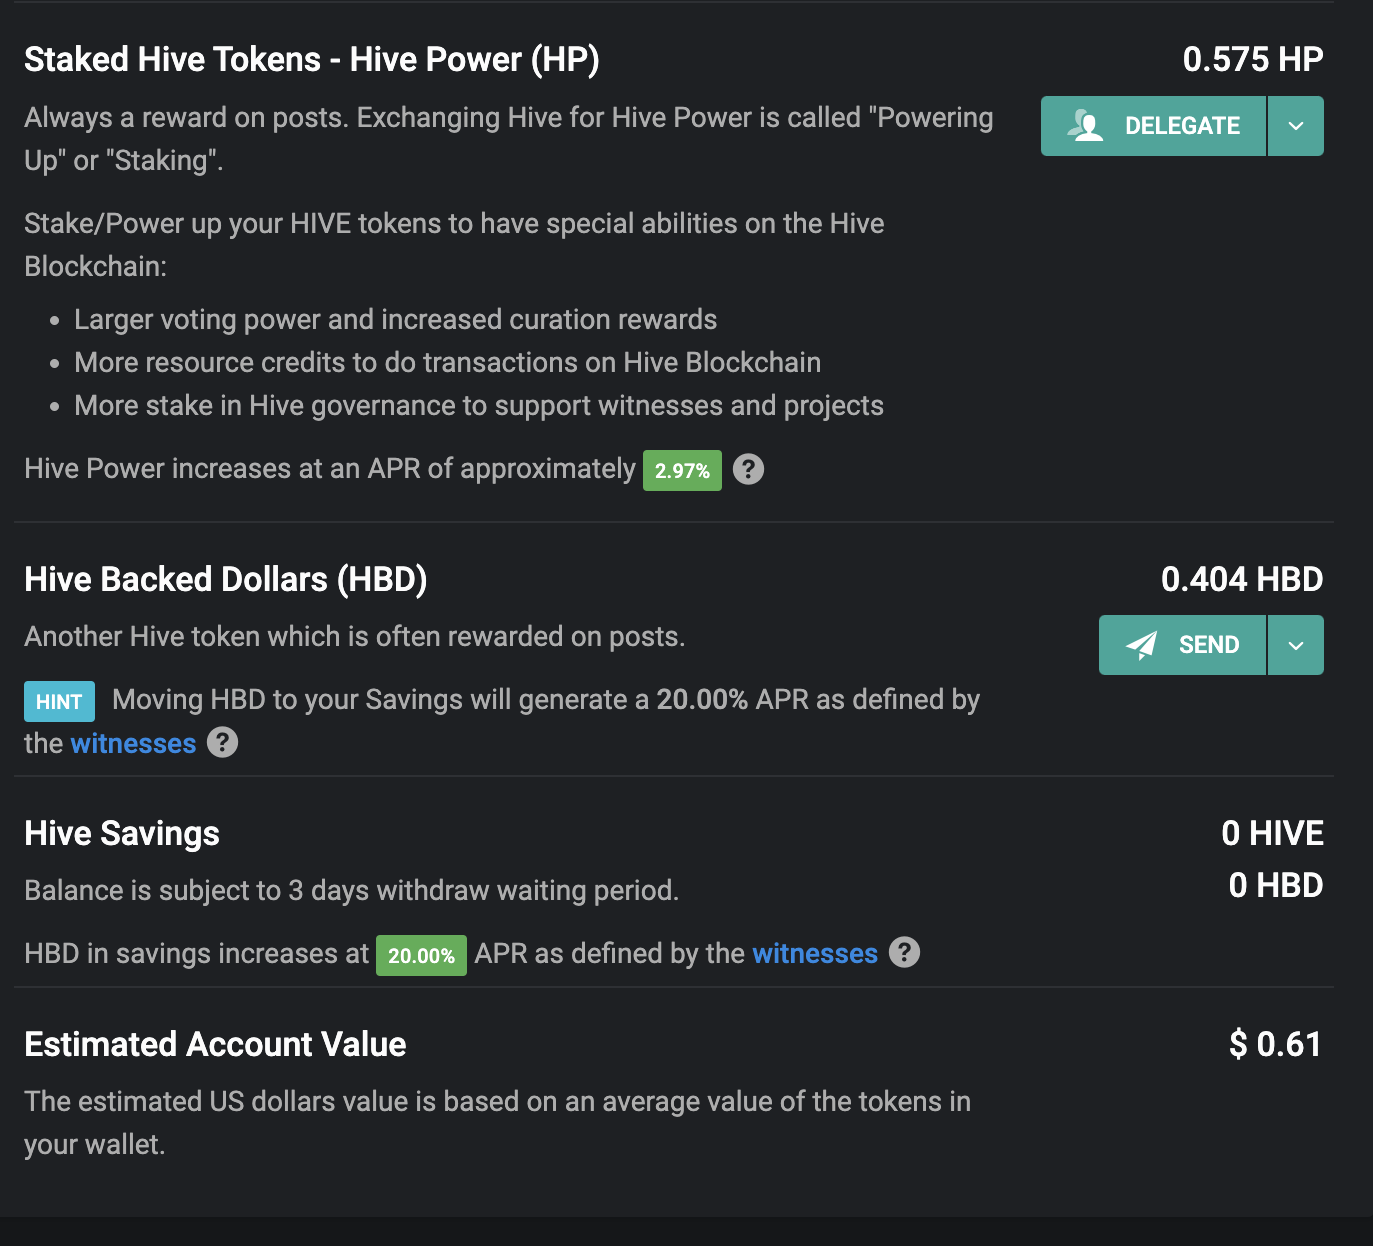Open witnesses link in the HBD hint

tap(133, 743)
